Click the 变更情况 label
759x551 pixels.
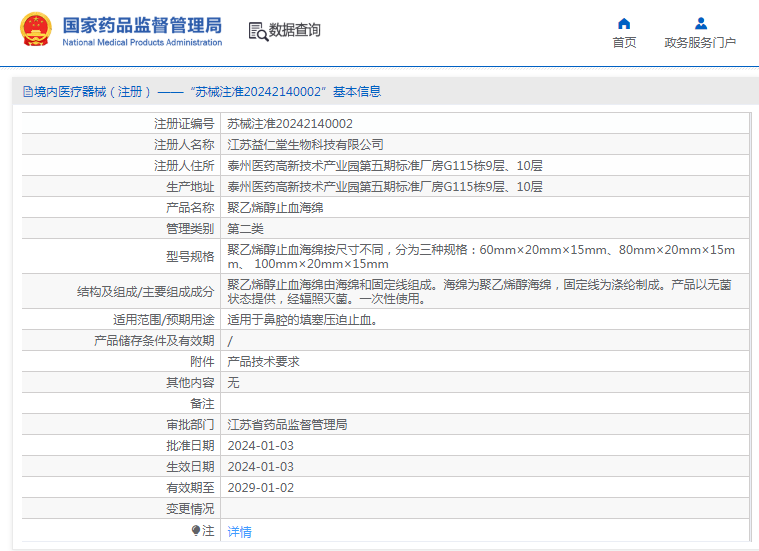click(190, 509)
